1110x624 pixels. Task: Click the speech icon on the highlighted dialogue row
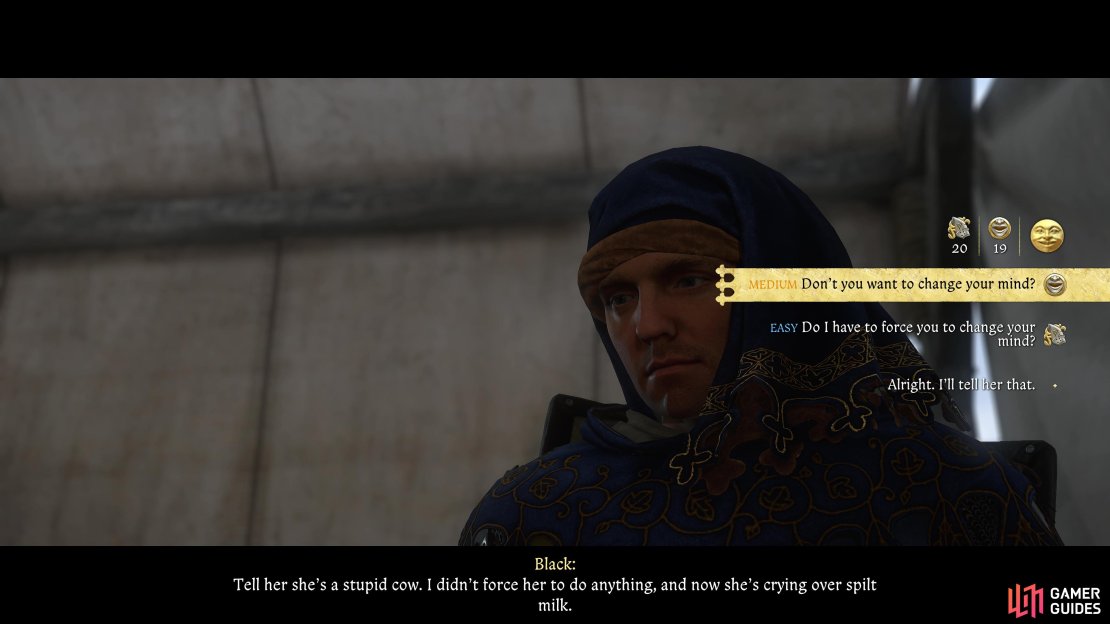click(1055, 284)
